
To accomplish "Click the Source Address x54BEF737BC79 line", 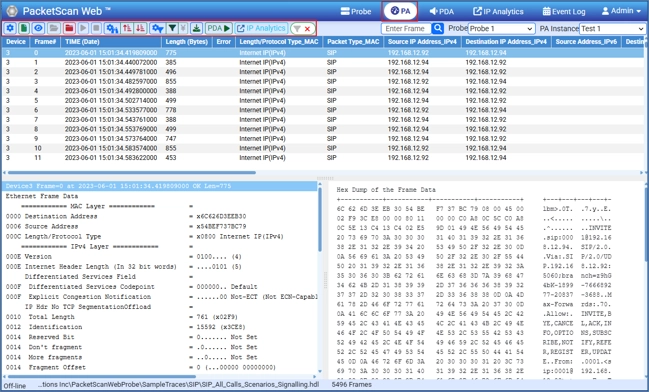I will [x=160, y=226].
